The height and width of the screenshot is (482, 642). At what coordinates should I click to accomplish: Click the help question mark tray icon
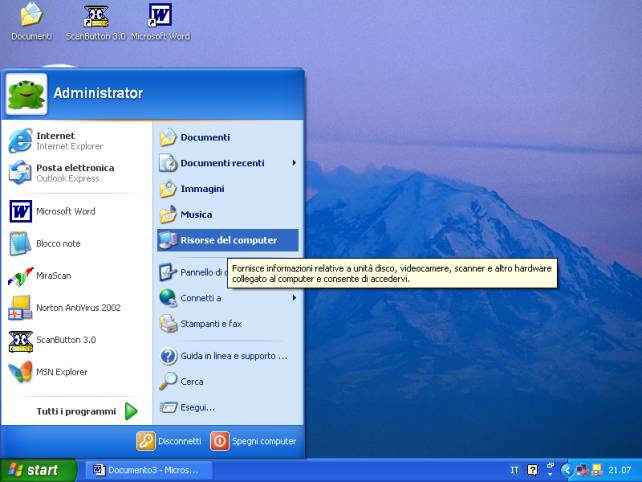tap(533, 470)
